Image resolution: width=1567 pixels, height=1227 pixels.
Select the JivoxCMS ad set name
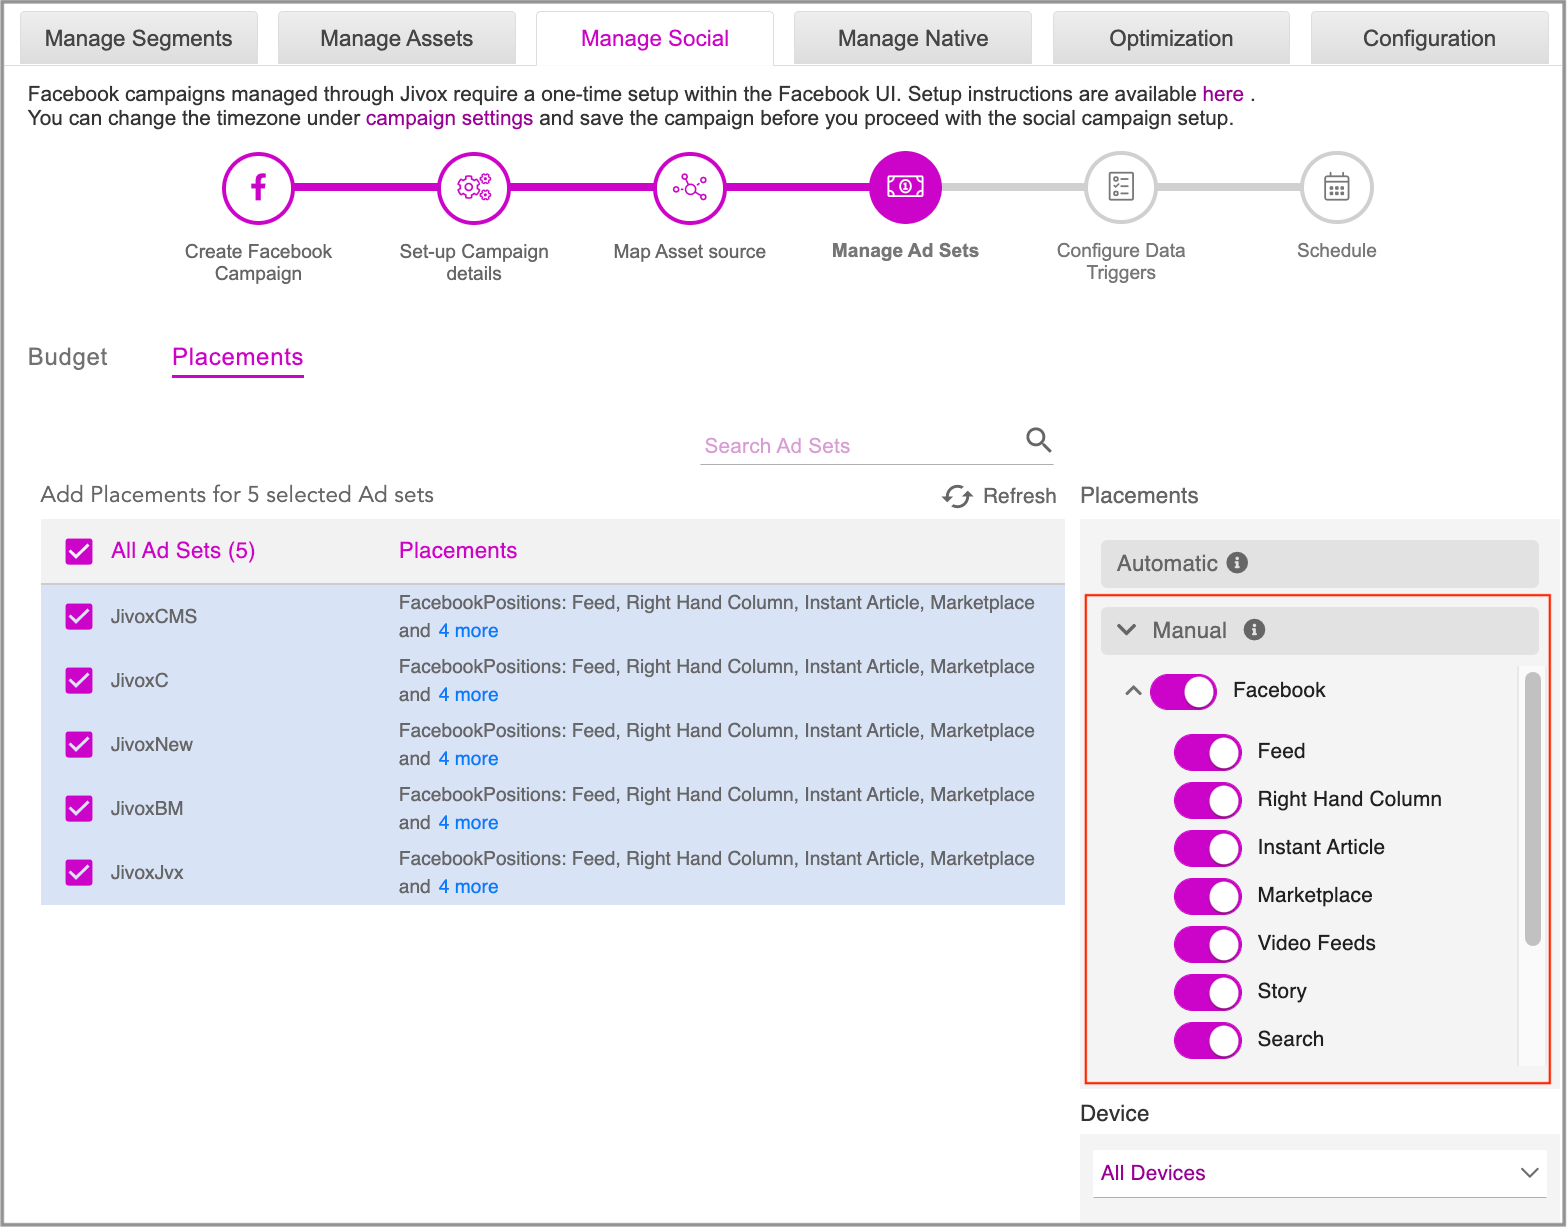pos(154,617)
